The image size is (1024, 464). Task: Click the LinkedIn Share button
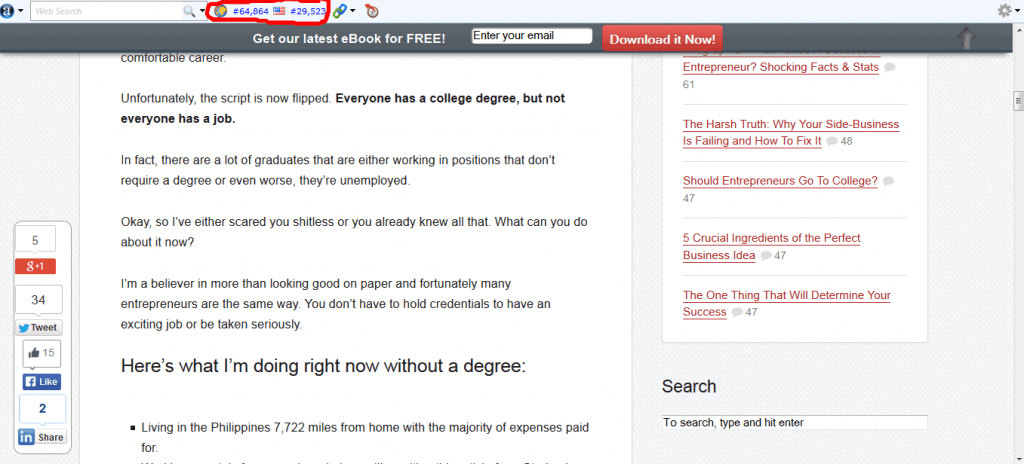[42, 437]
